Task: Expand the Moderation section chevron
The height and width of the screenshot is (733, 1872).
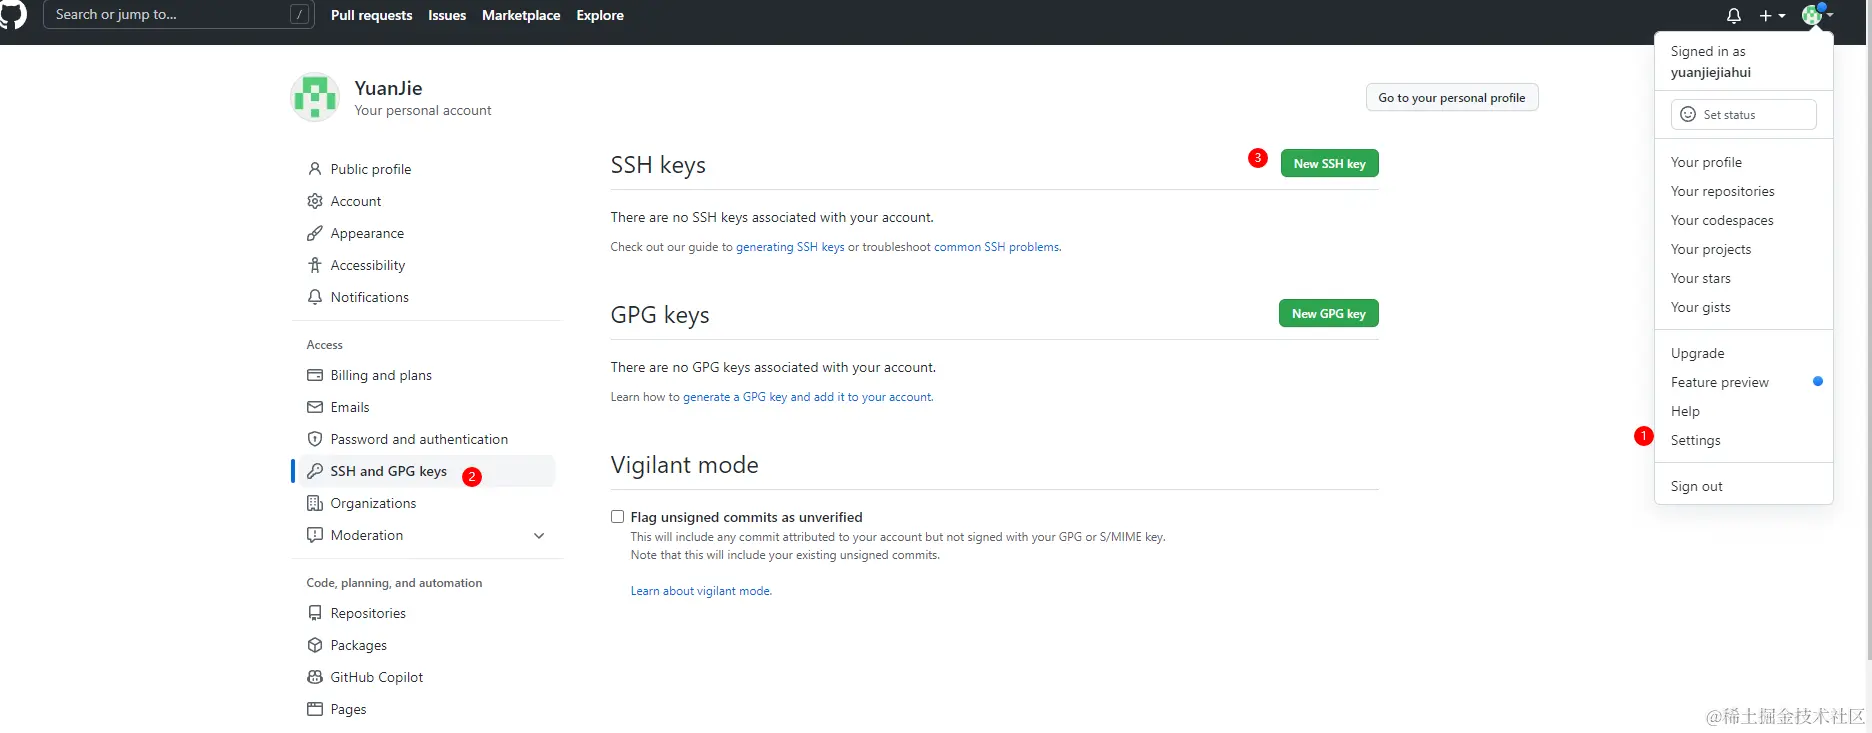Action: pos(539,536)
